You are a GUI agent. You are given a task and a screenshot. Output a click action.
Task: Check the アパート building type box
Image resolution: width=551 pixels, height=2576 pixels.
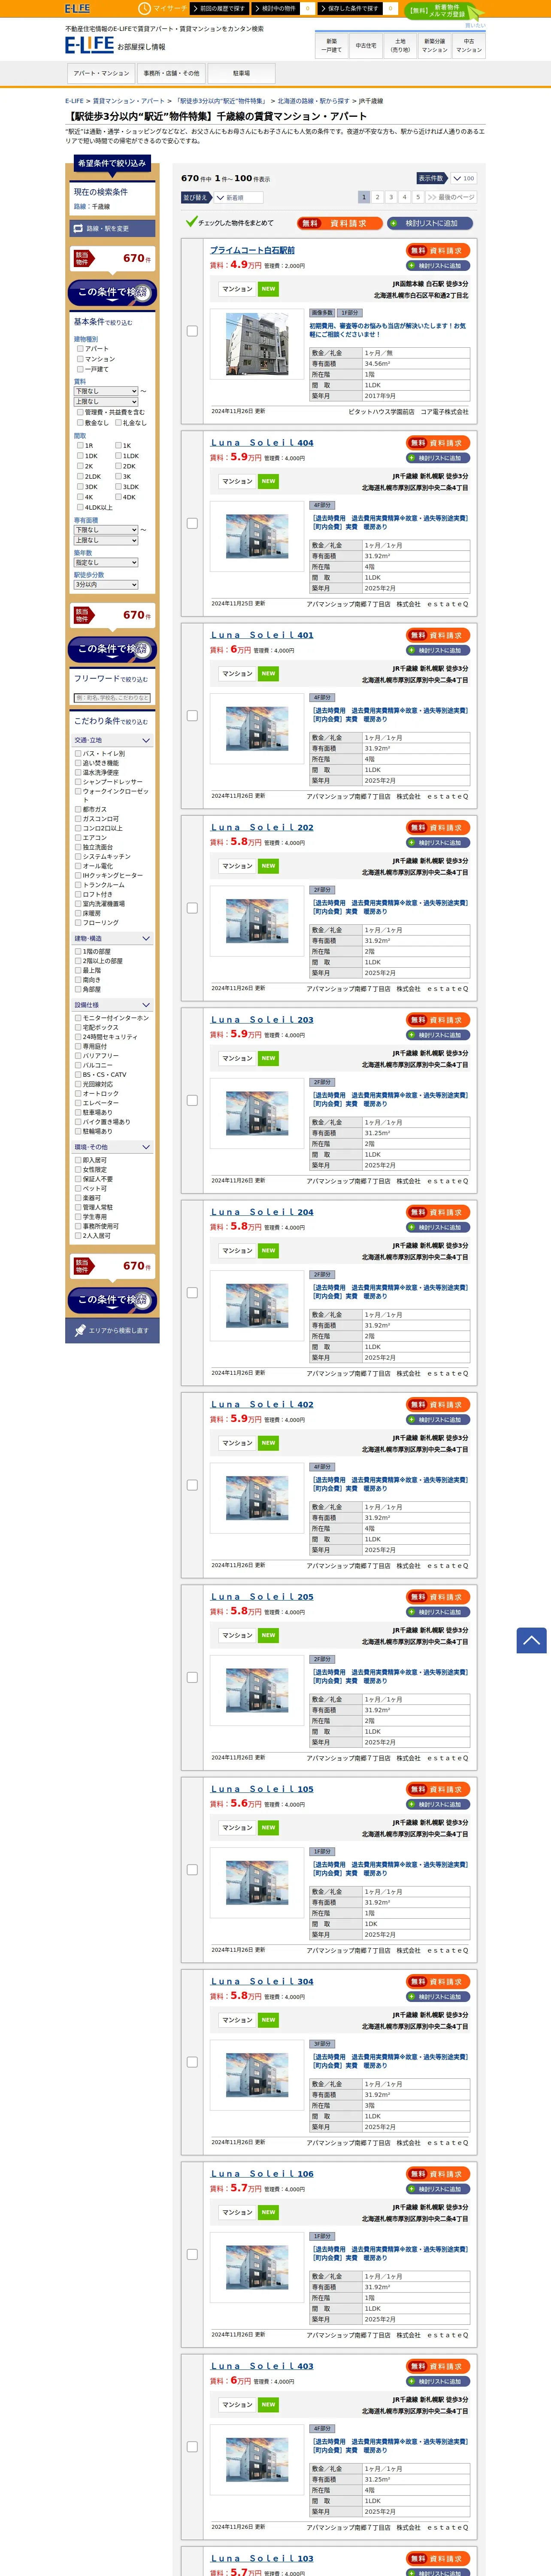(80, 349)
